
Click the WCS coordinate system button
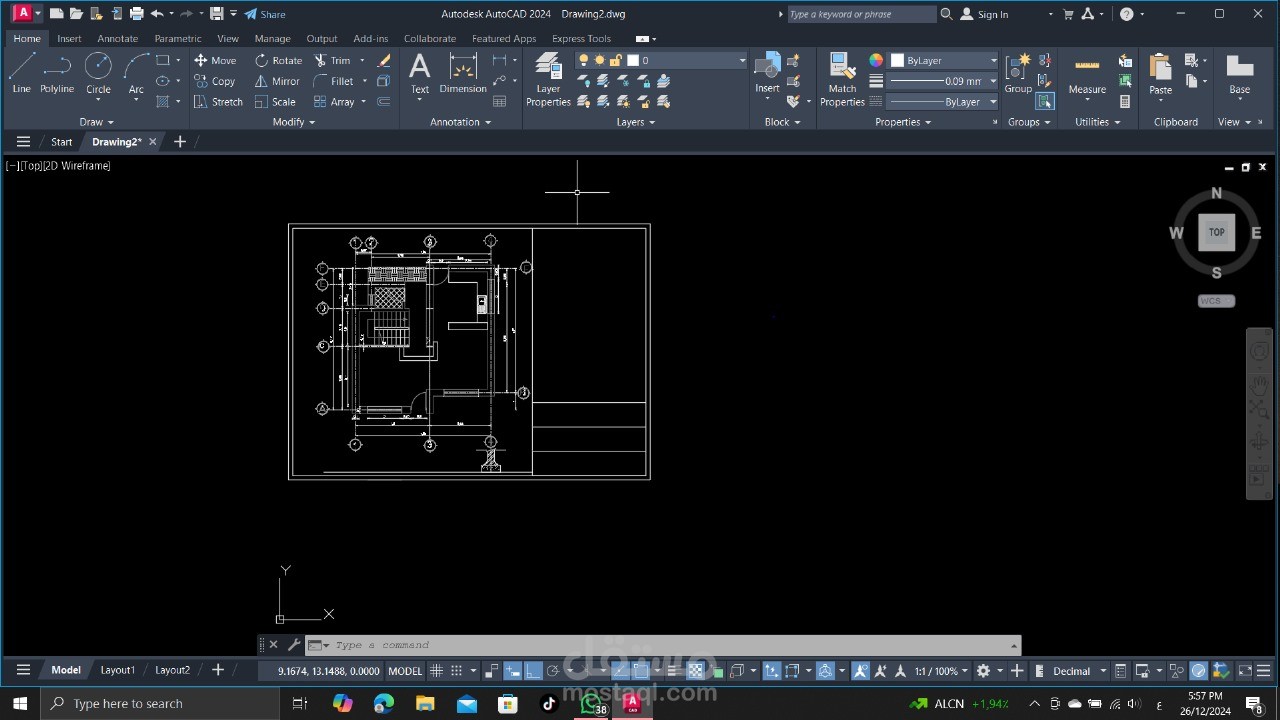1216,301
